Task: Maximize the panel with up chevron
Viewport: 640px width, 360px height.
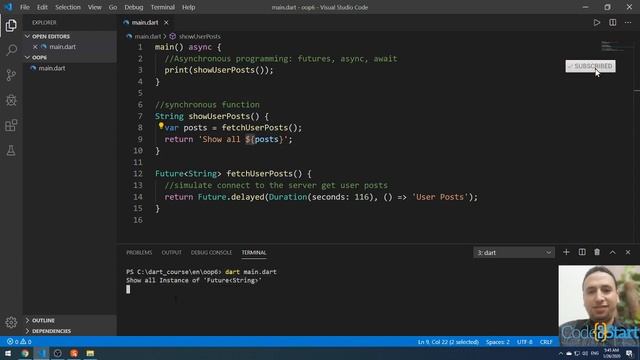Action: tap(613, 252)
